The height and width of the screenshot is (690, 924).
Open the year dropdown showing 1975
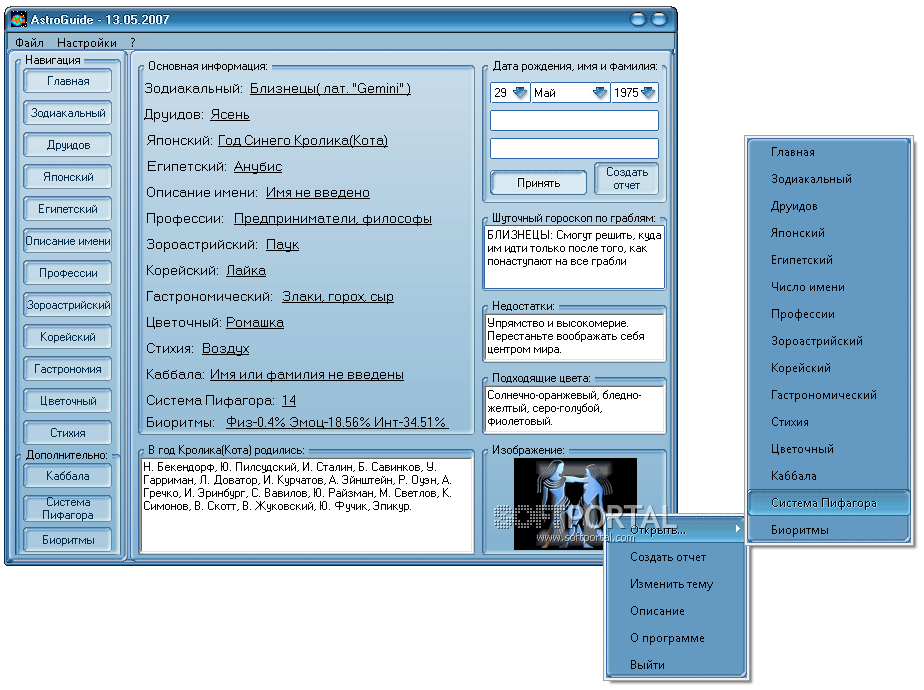648,93
